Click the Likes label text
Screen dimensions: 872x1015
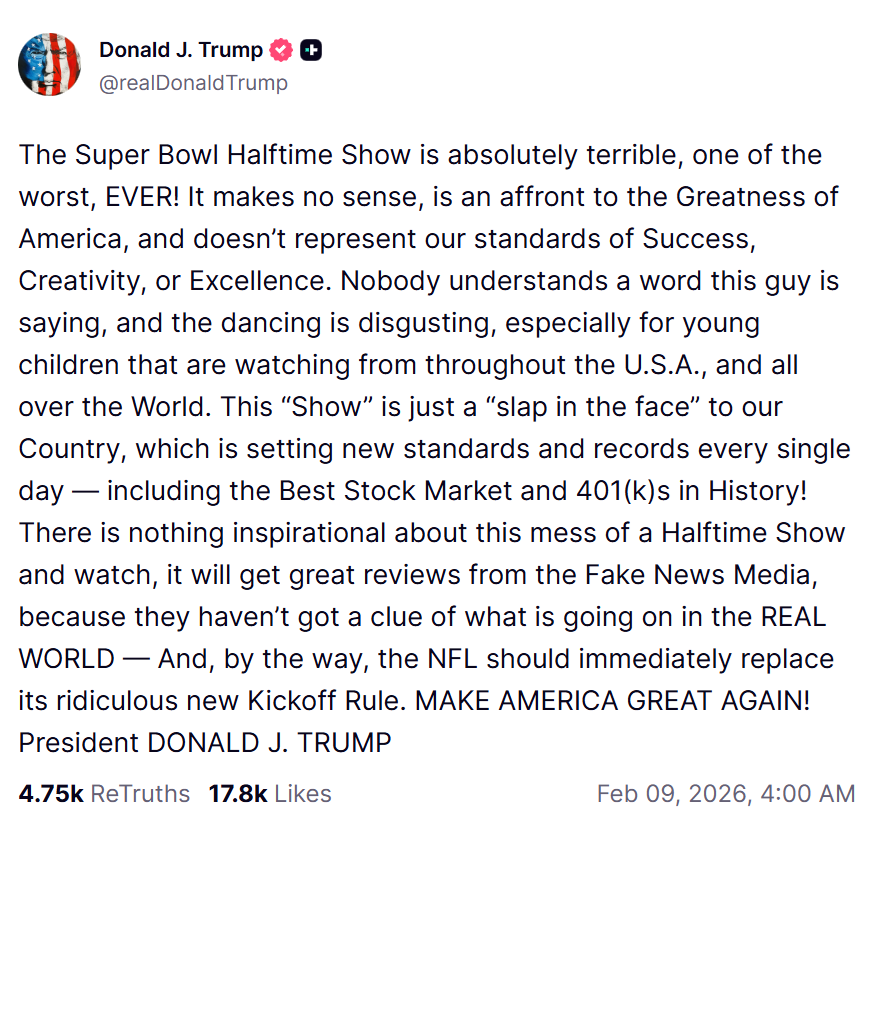point(302,794)
